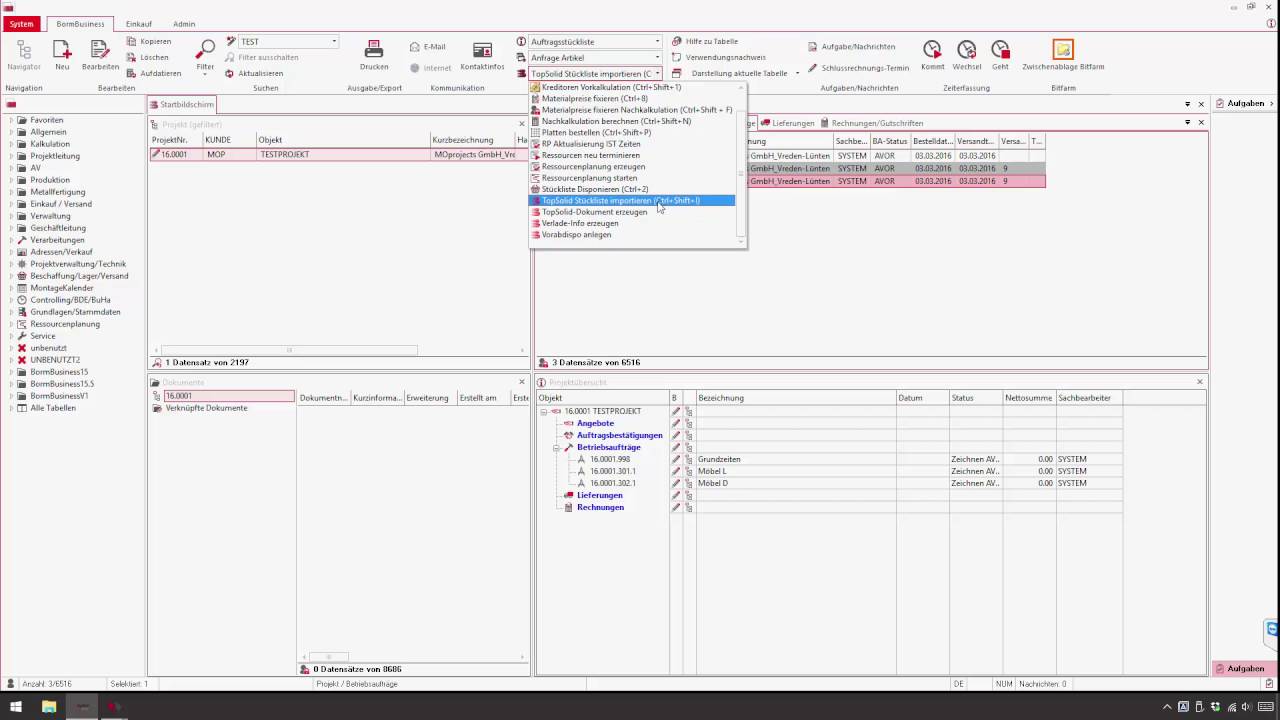Open the Rechnungen/Gutschriften tab
Viewport: 1280px width, 720px height.
pos(871,124)
